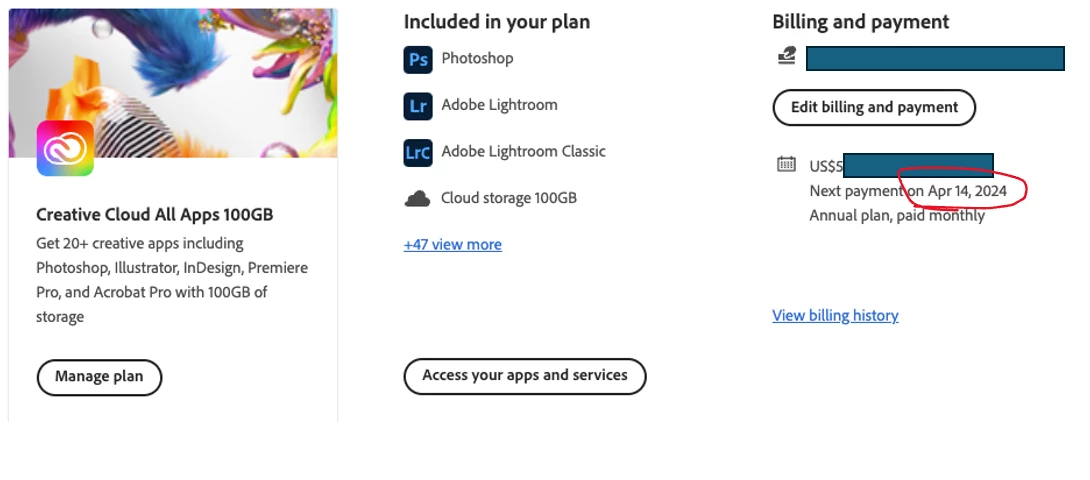Open Edit billing and payment
This screenshot has height=480, width=1090.
click(x=874, y=107)
